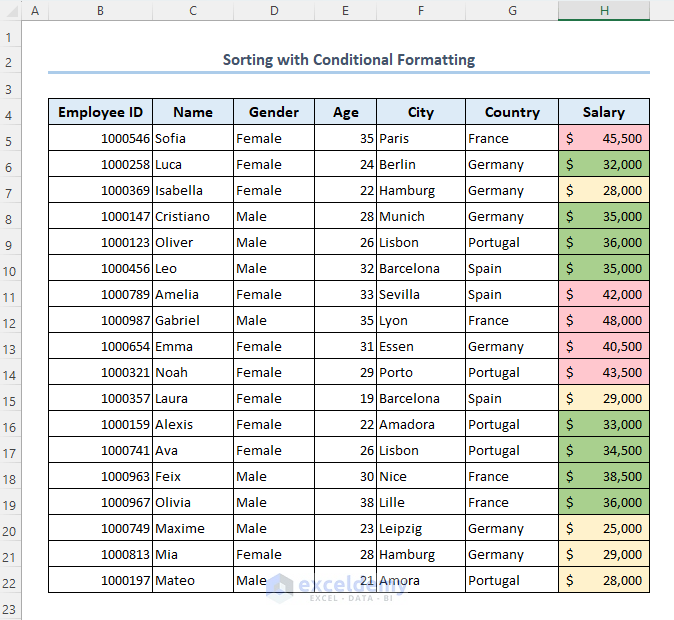Click the Employee ID header cell

click(x=100, y=112)
